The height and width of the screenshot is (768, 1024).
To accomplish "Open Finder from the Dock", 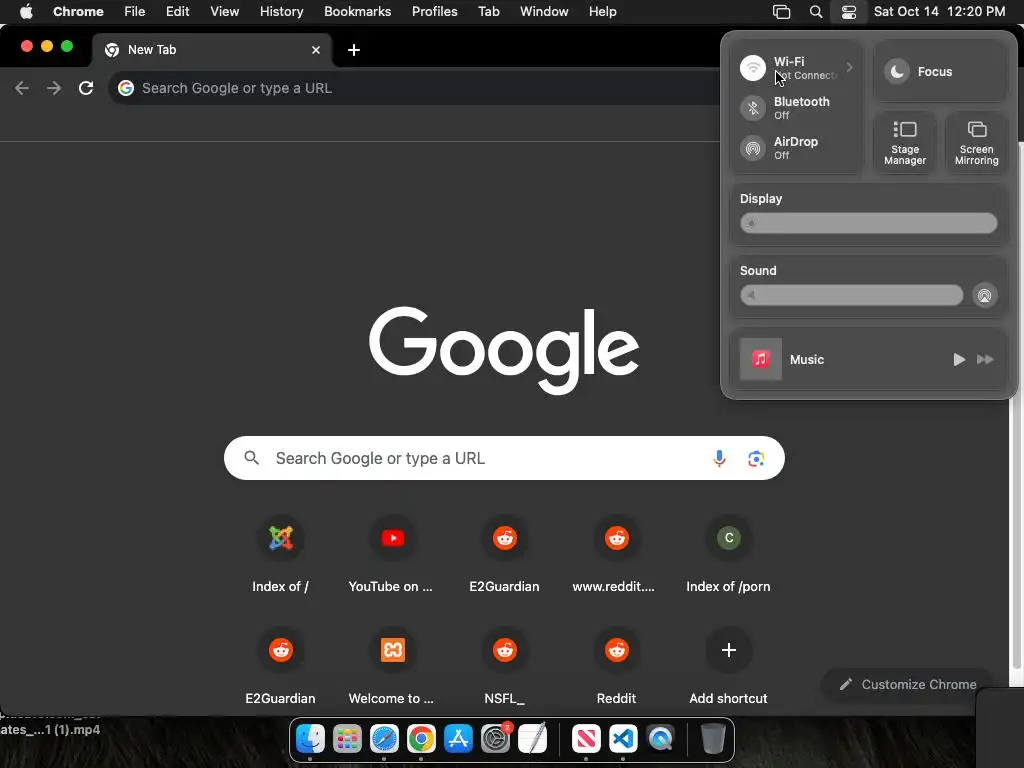I will tap(310, 739).
